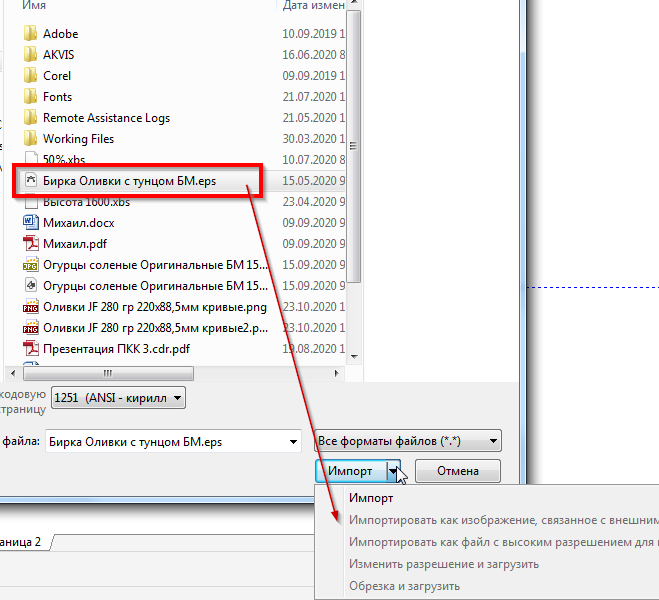Choose Импорт from the dropdown menu
This screenshot has height=600, width=659.
[x=371, y=498]
